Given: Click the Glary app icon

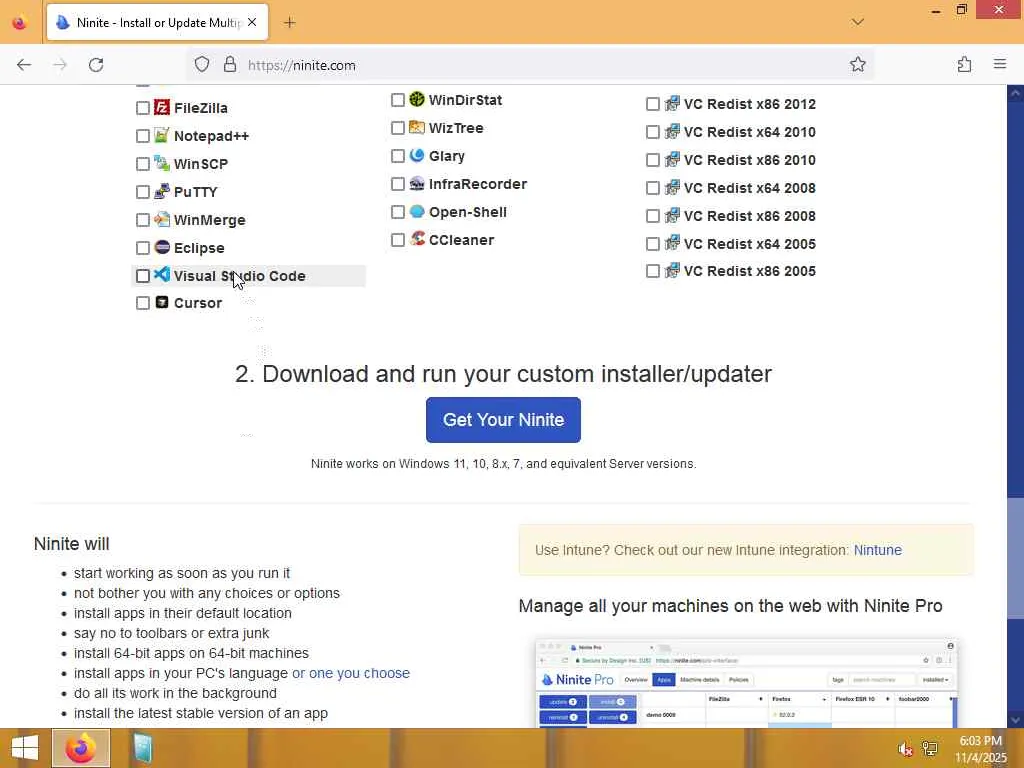Looking at the screenshot, I should pyautogui.click(x=417, y=155).
